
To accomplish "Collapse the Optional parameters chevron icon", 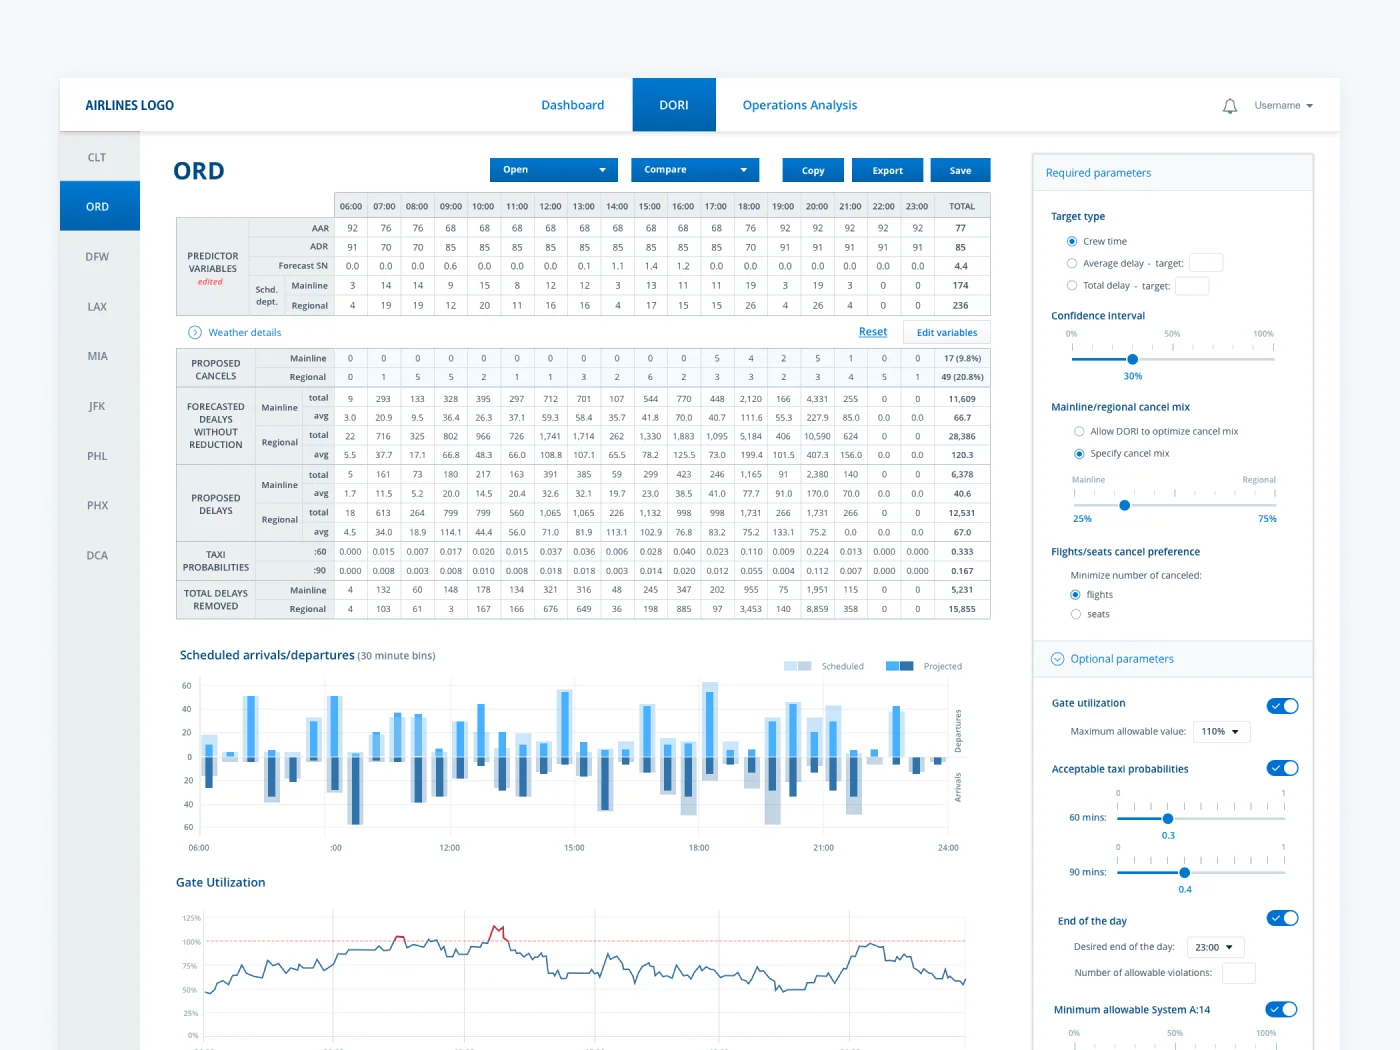I will tap(1057, 659).
